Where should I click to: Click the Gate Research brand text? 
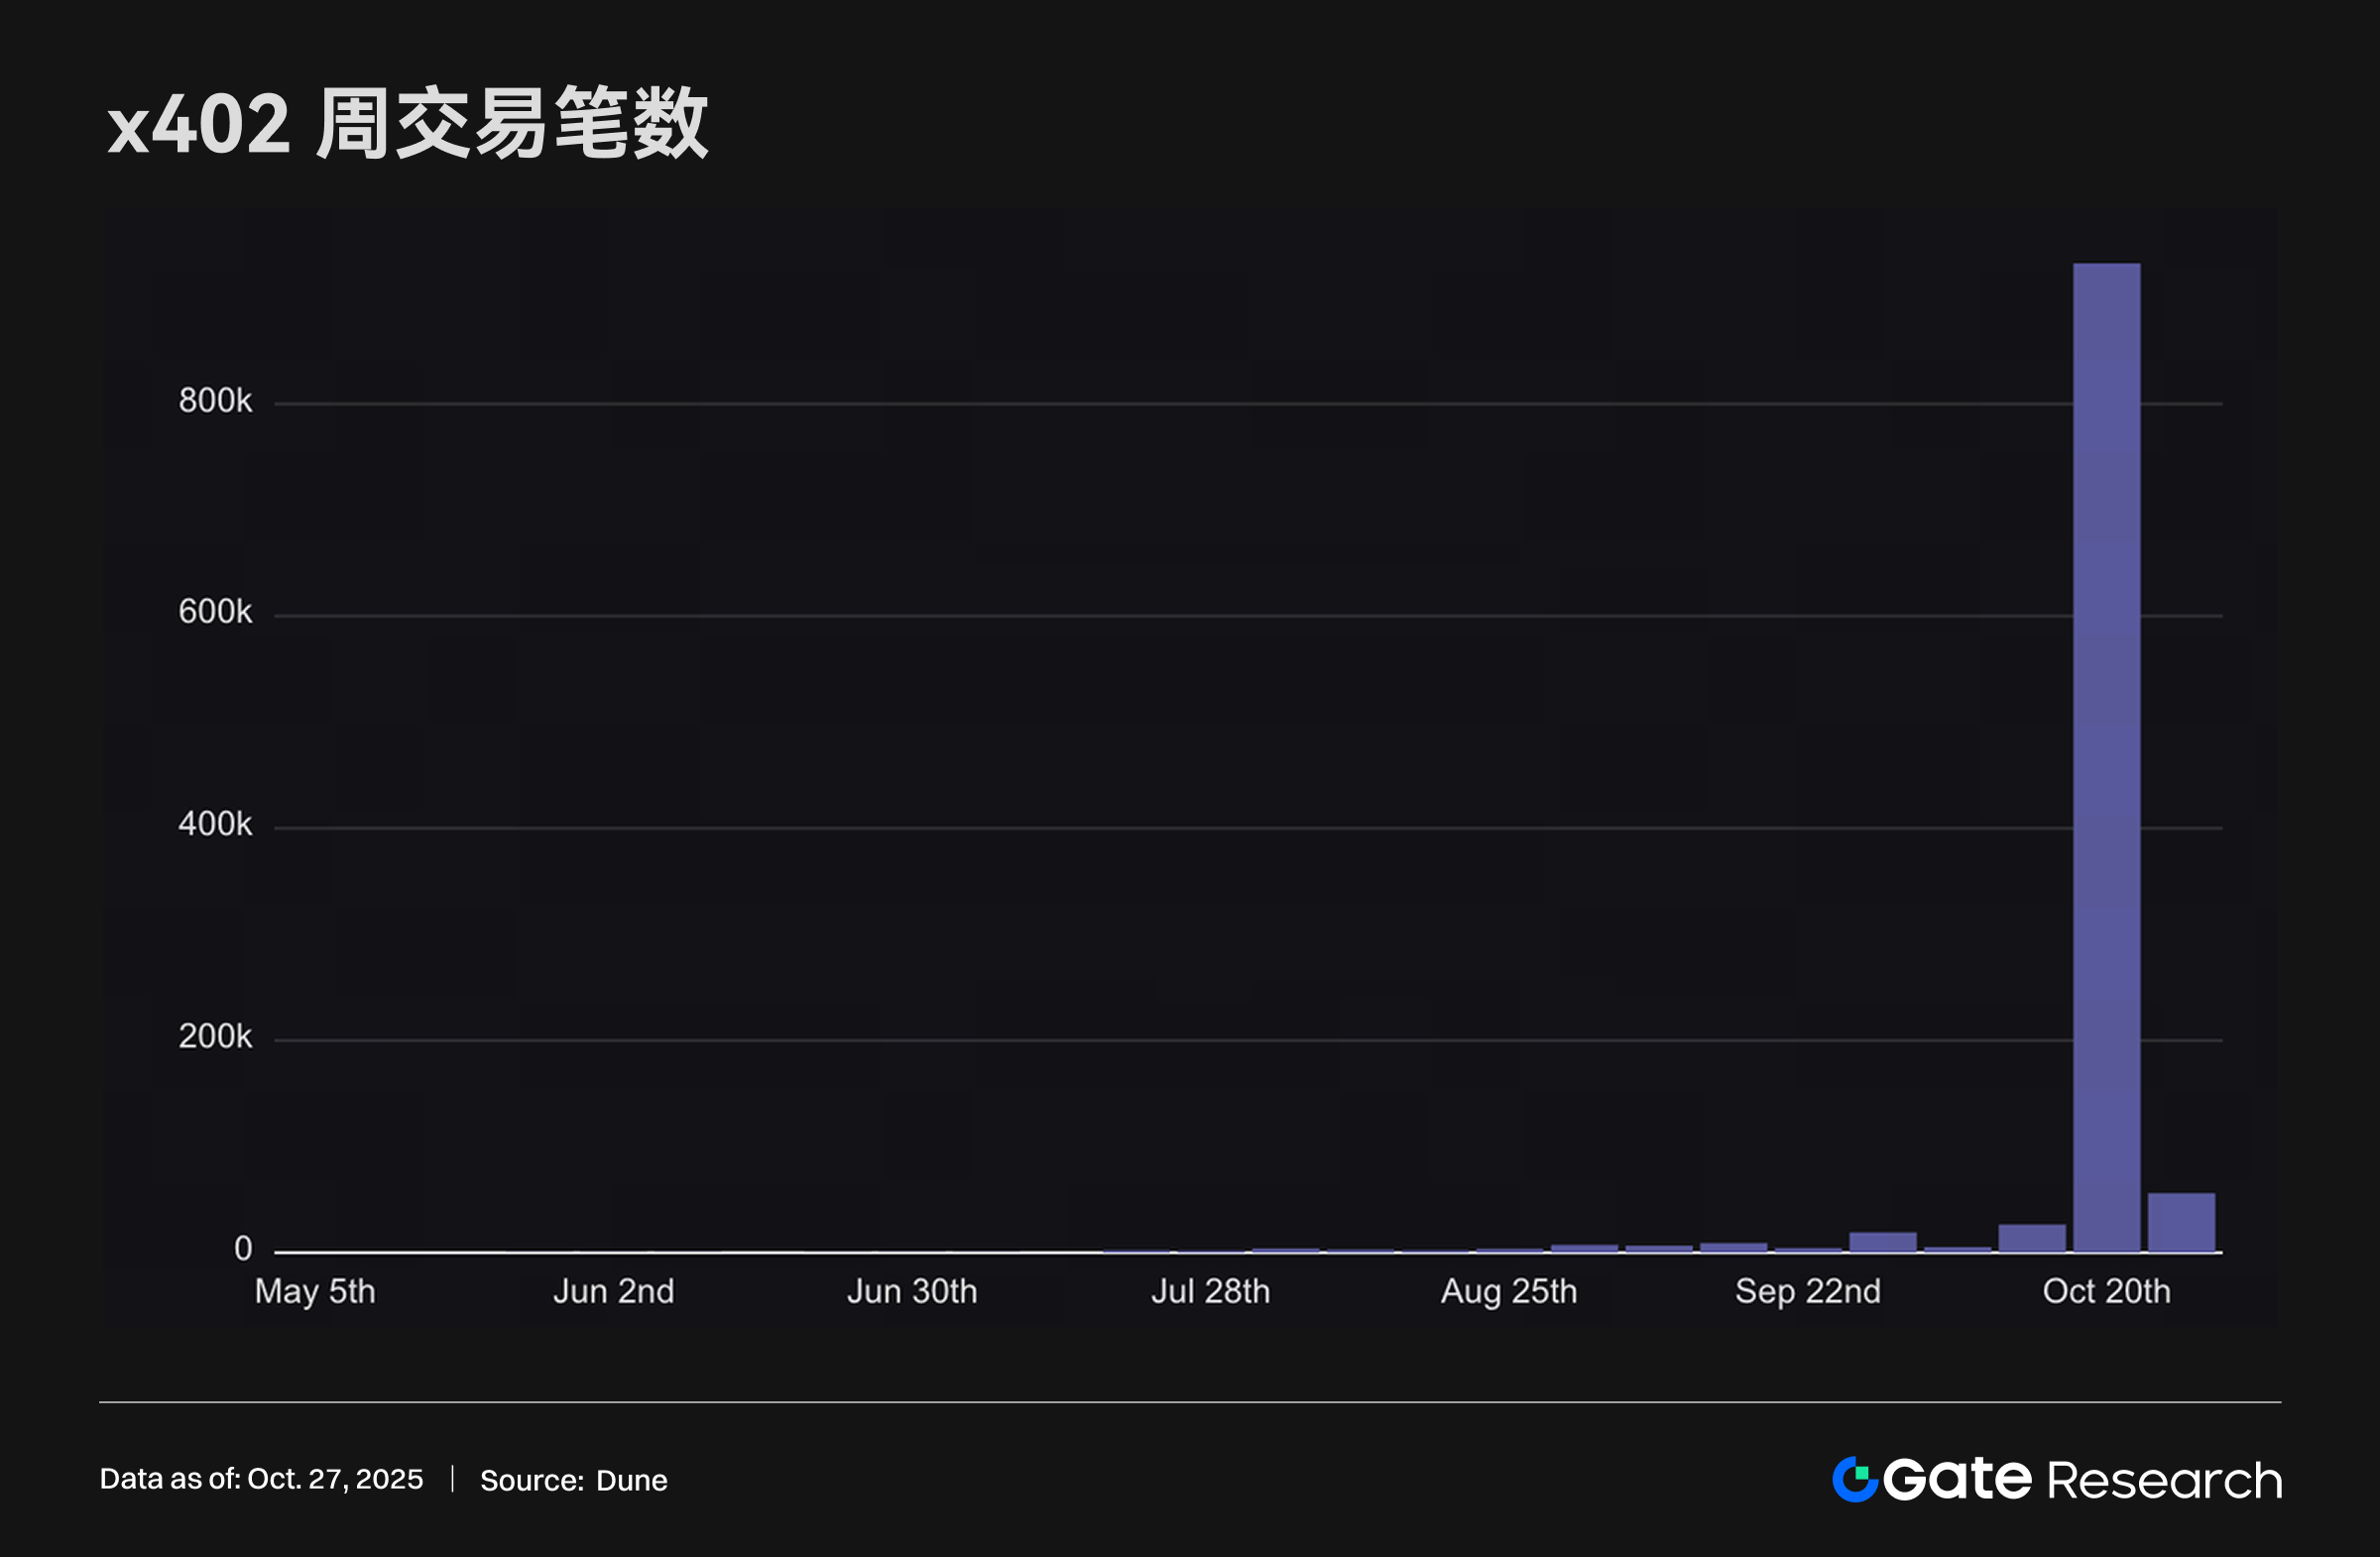(2083, 1479)
